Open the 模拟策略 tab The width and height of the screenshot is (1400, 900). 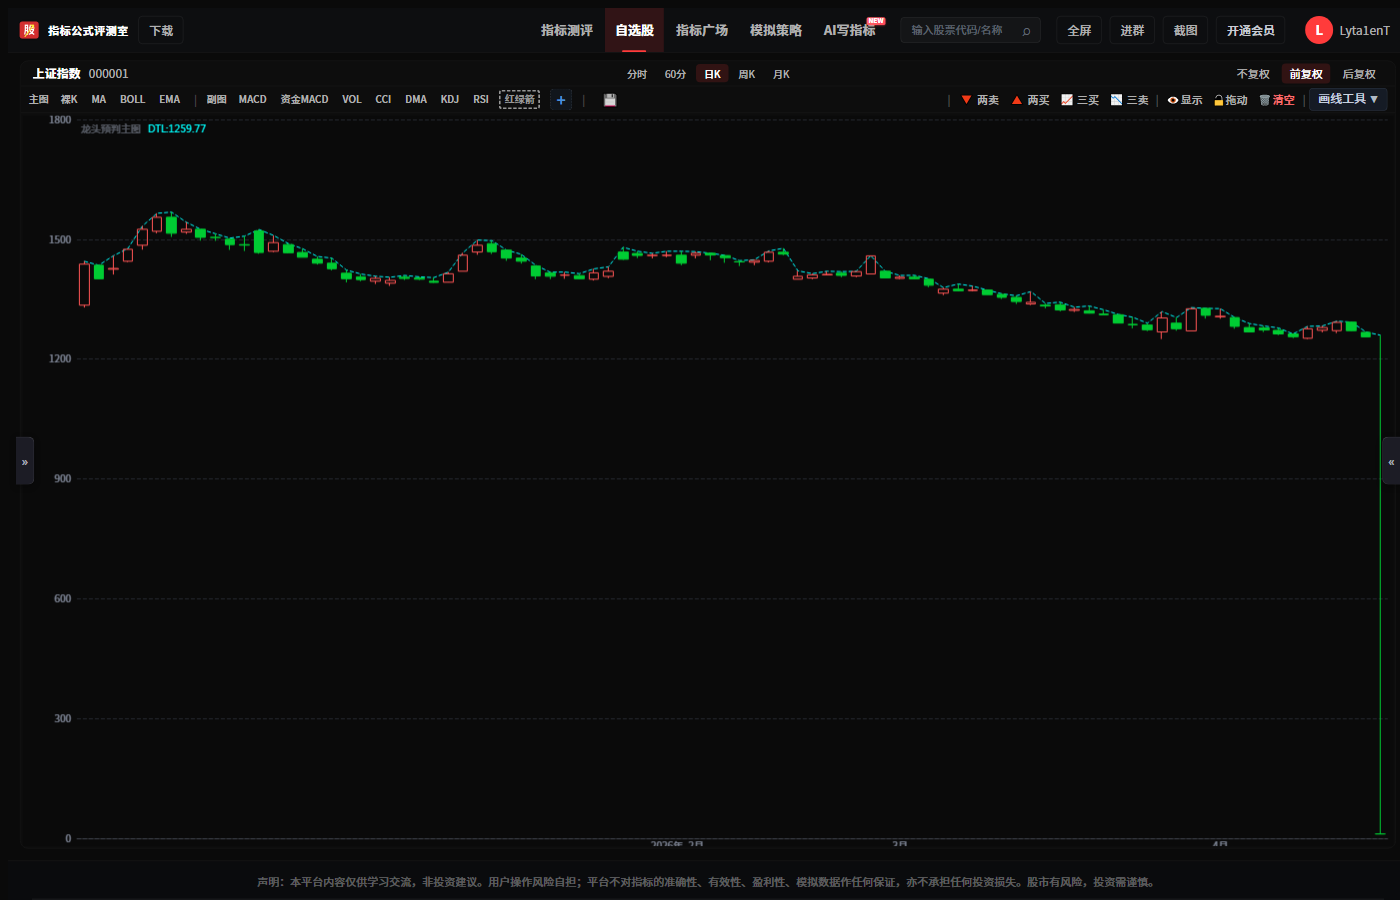(x=776, y=30)
